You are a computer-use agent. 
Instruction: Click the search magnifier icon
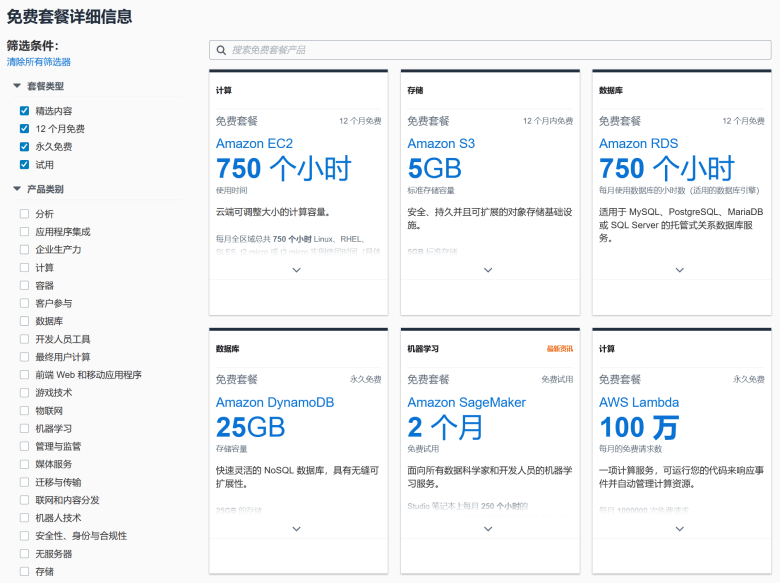(x=221, y=50)
